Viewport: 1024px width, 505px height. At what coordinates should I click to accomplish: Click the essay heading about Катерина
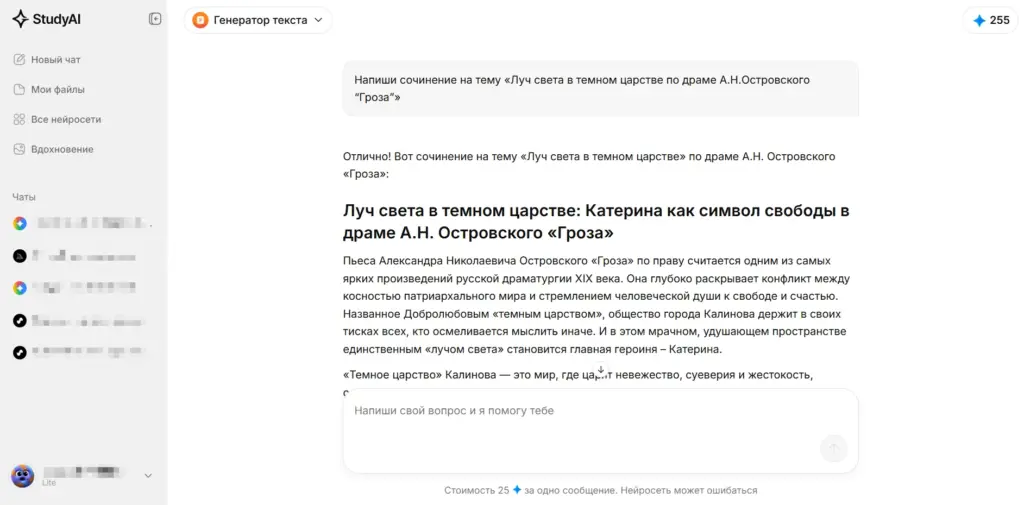pos(596,222)
